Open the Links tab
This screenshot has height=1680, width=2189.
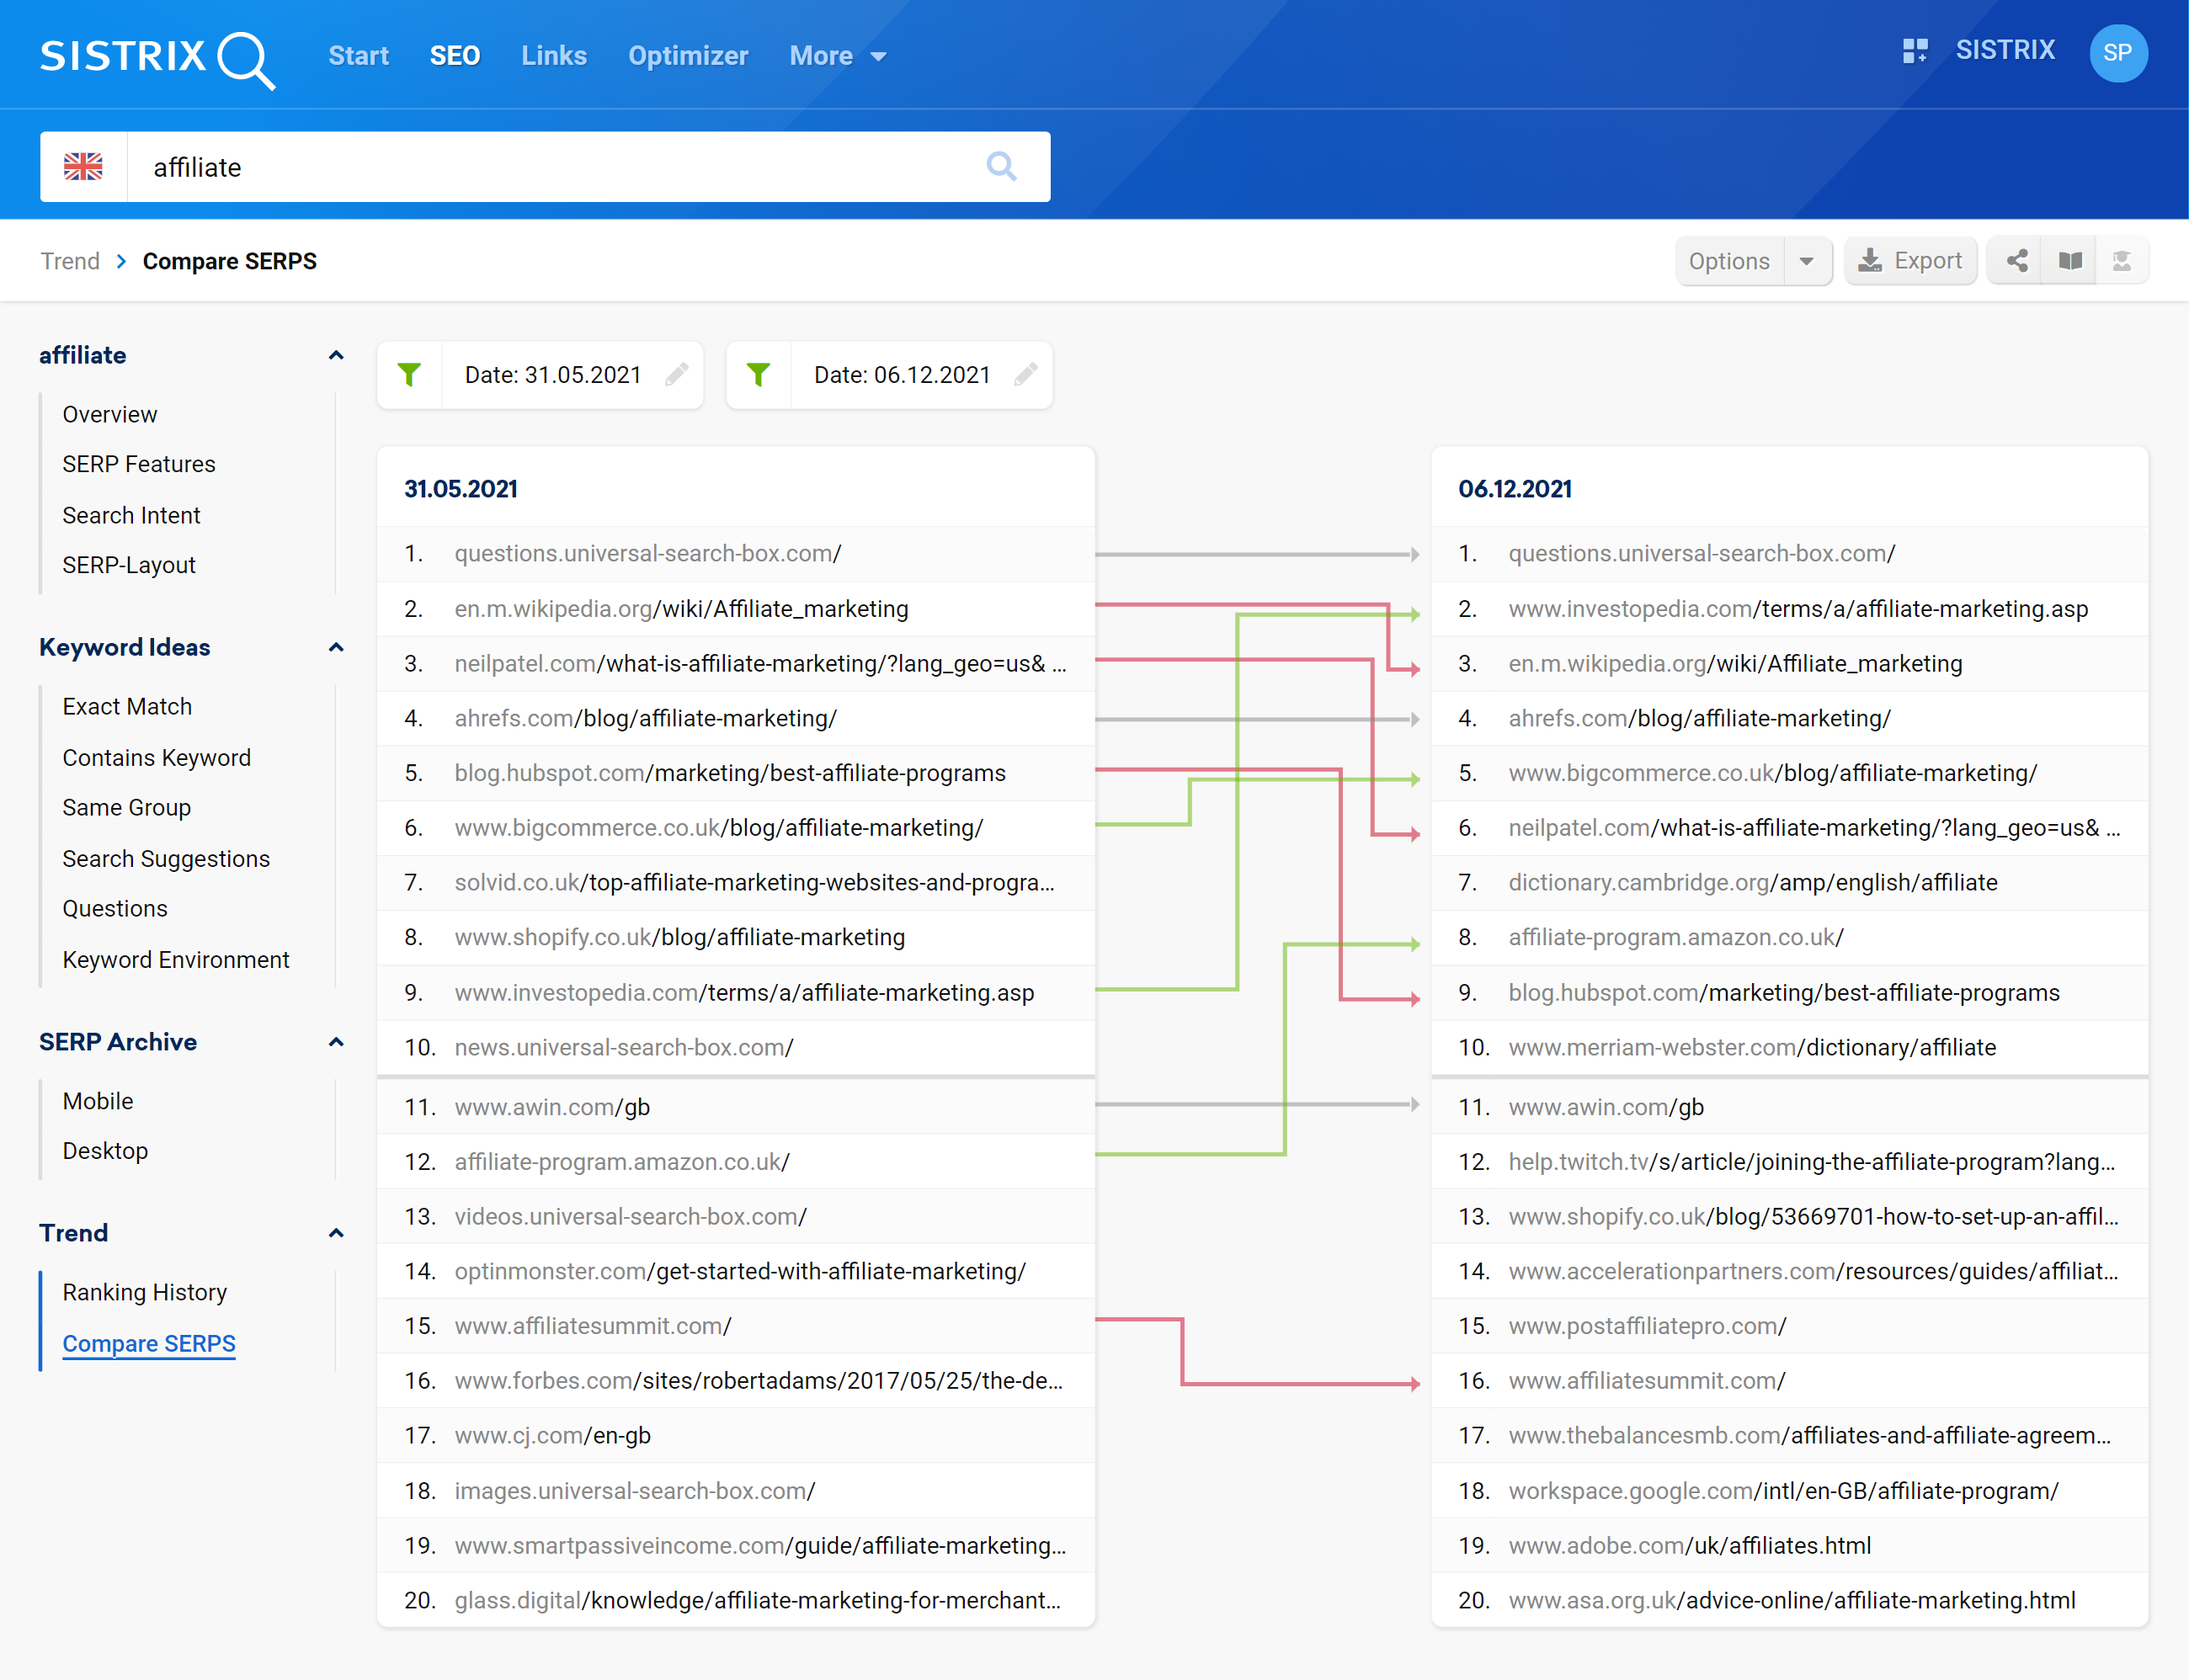(554, 56)
